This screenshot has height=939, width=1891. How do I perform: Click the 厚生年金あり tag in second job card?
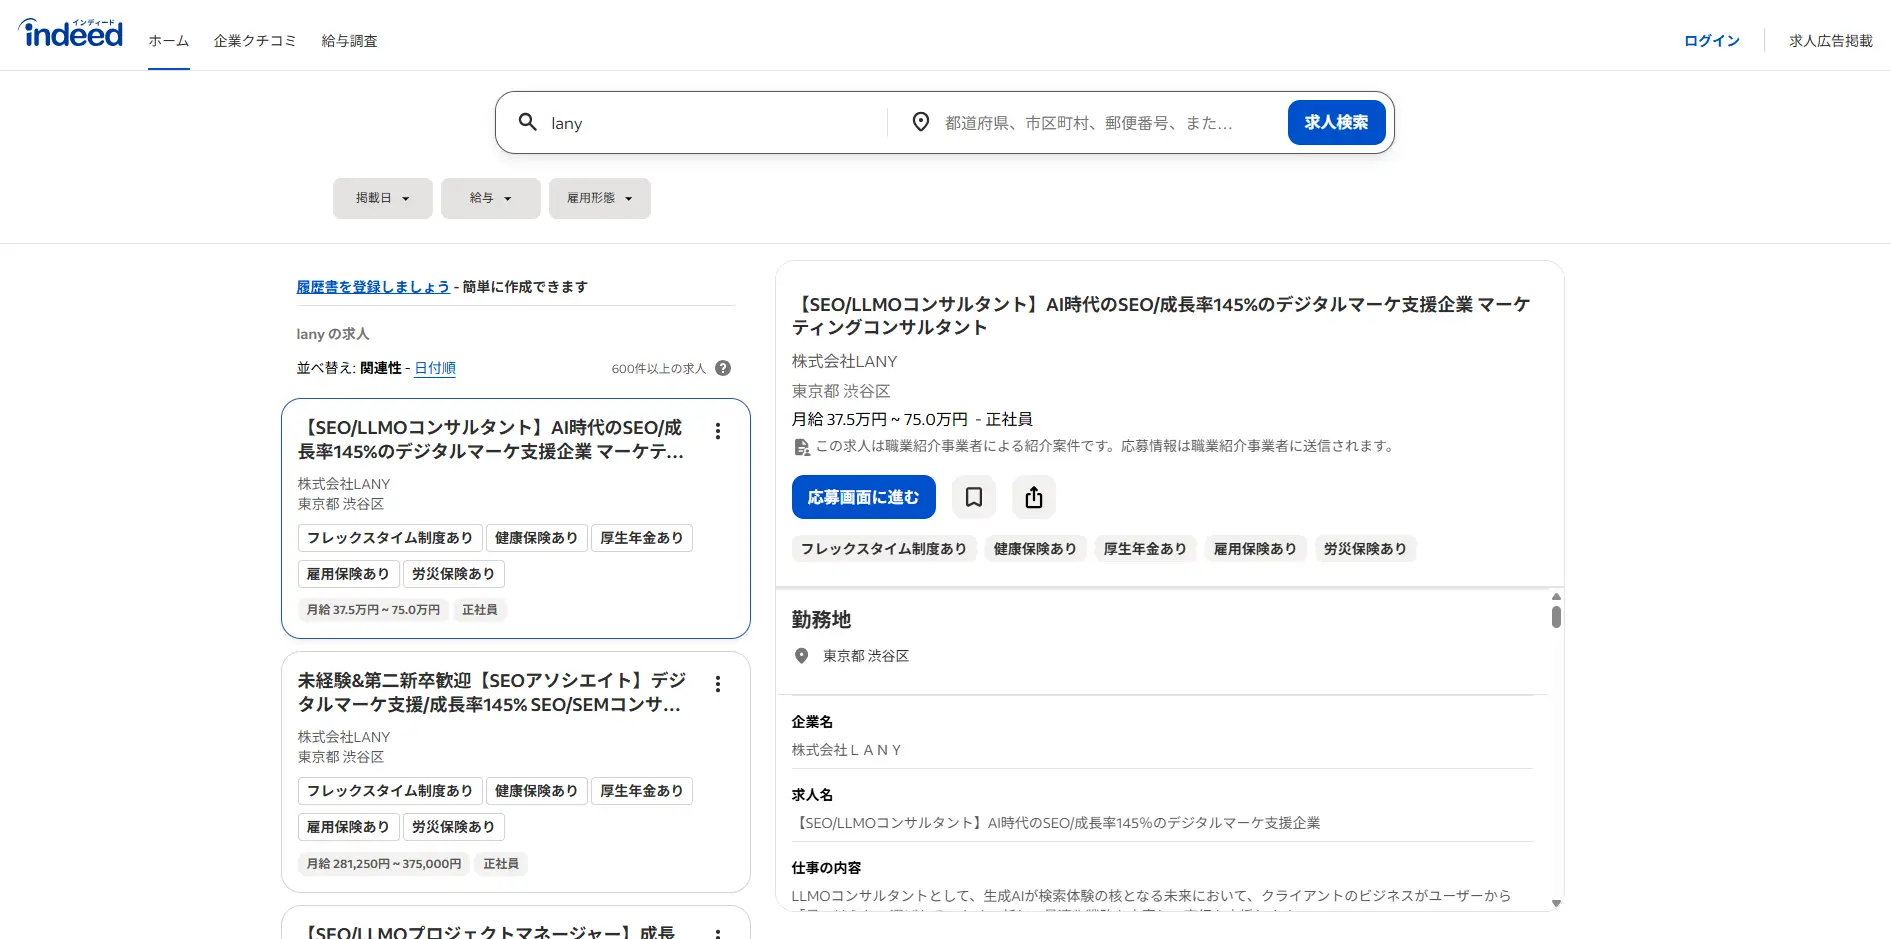(x=642, y=791)
